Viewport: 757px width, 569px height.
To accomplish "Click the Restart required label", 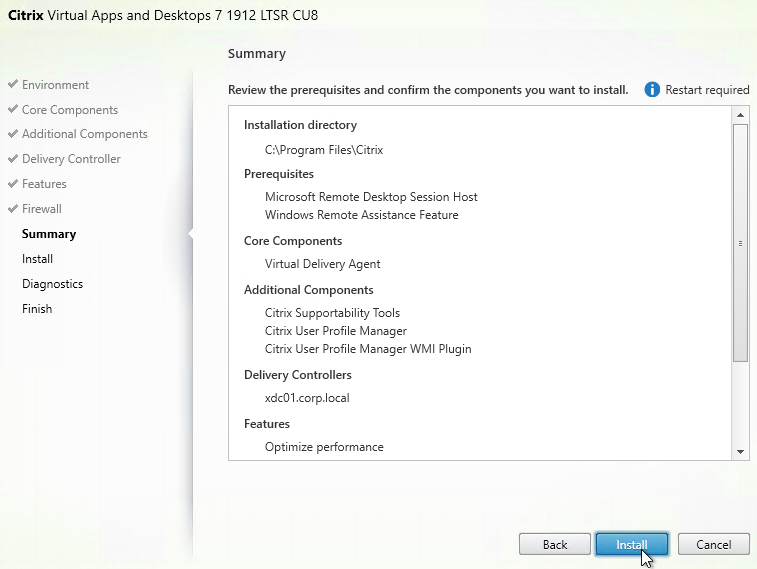I will [x=707, y=90].
